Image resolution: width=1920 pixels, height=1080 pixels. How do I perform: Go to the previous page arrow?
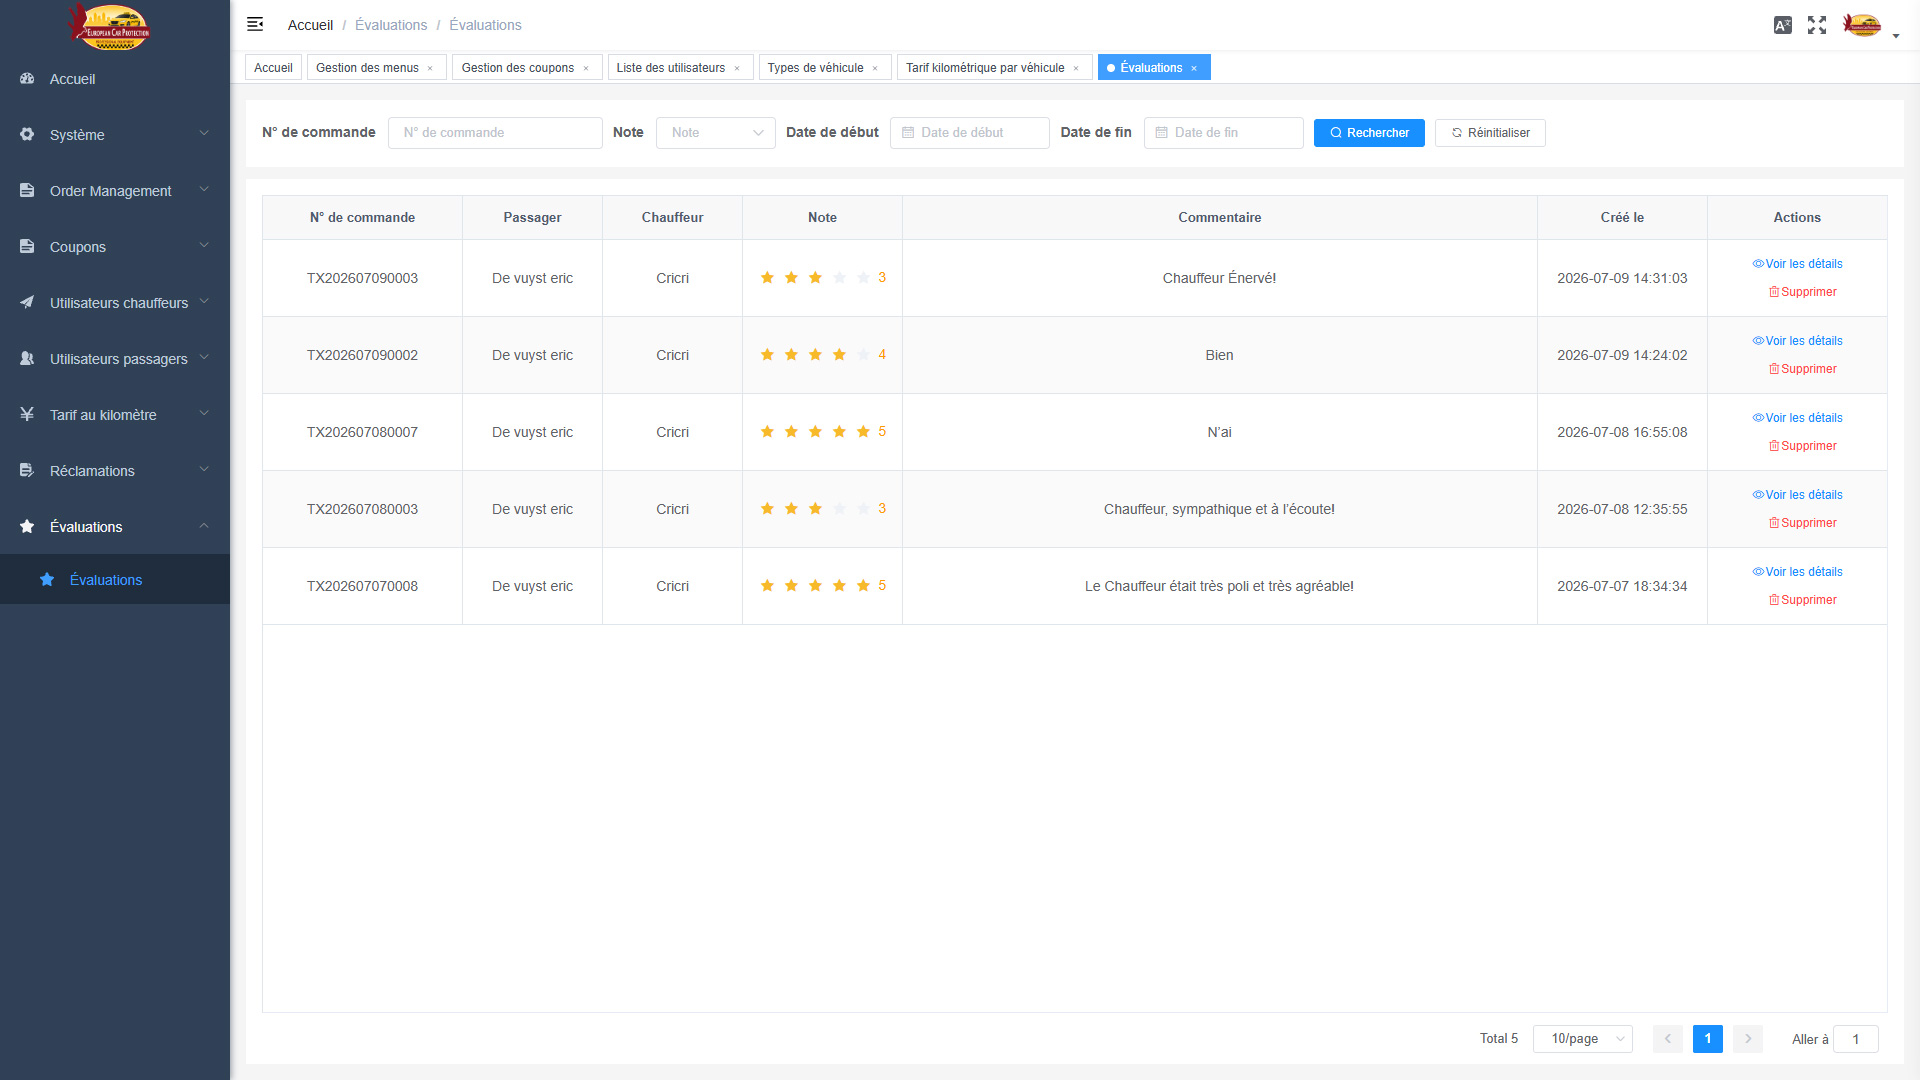(x=1668, y=1039)
